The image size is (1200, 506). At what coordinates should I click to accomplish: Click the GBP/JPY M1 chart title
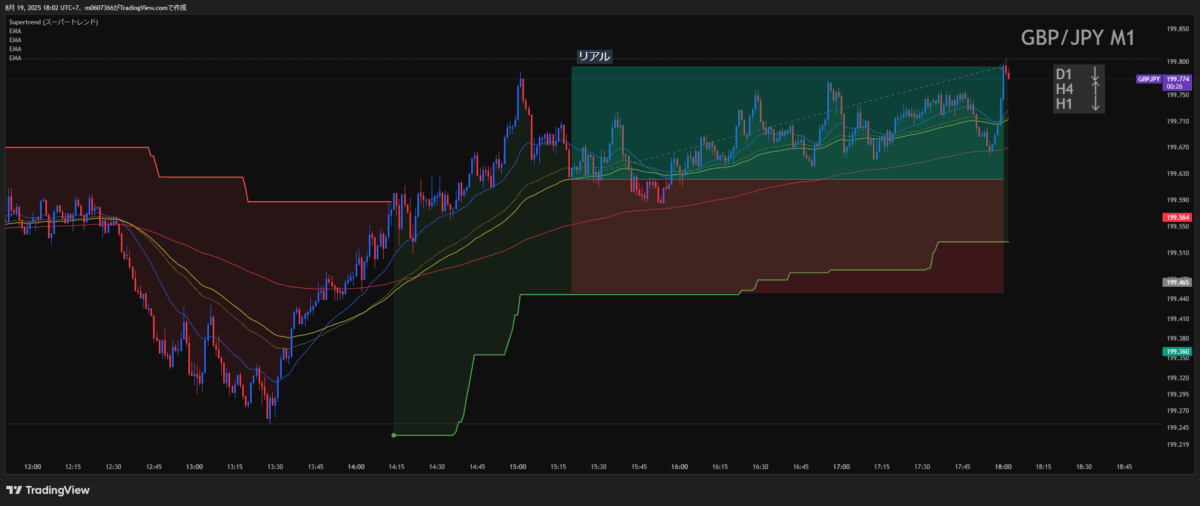coord(1076,37)
